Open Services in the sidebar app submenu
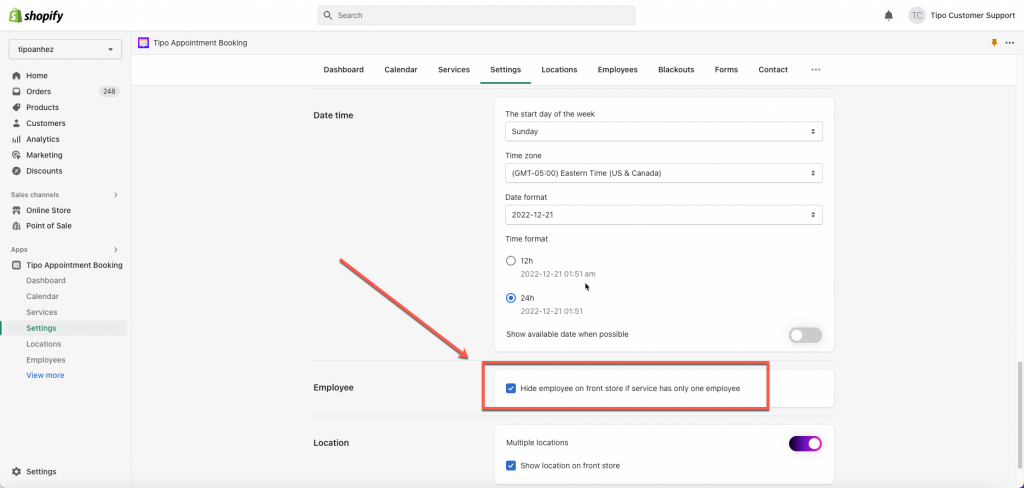The image size is (1024, 488). pos(42,312)
